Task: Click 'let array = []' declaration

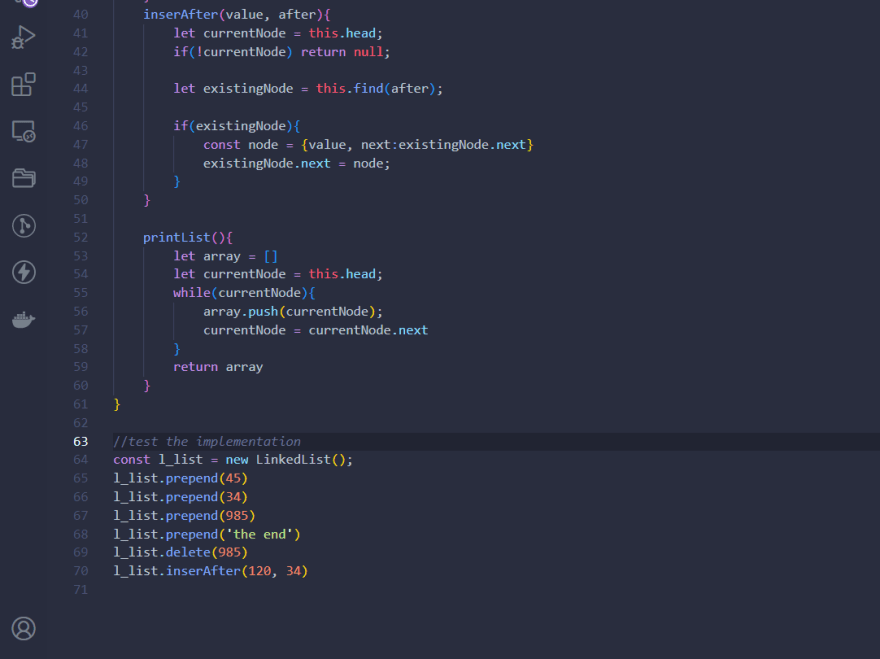Action: click(x=226, y=256)
